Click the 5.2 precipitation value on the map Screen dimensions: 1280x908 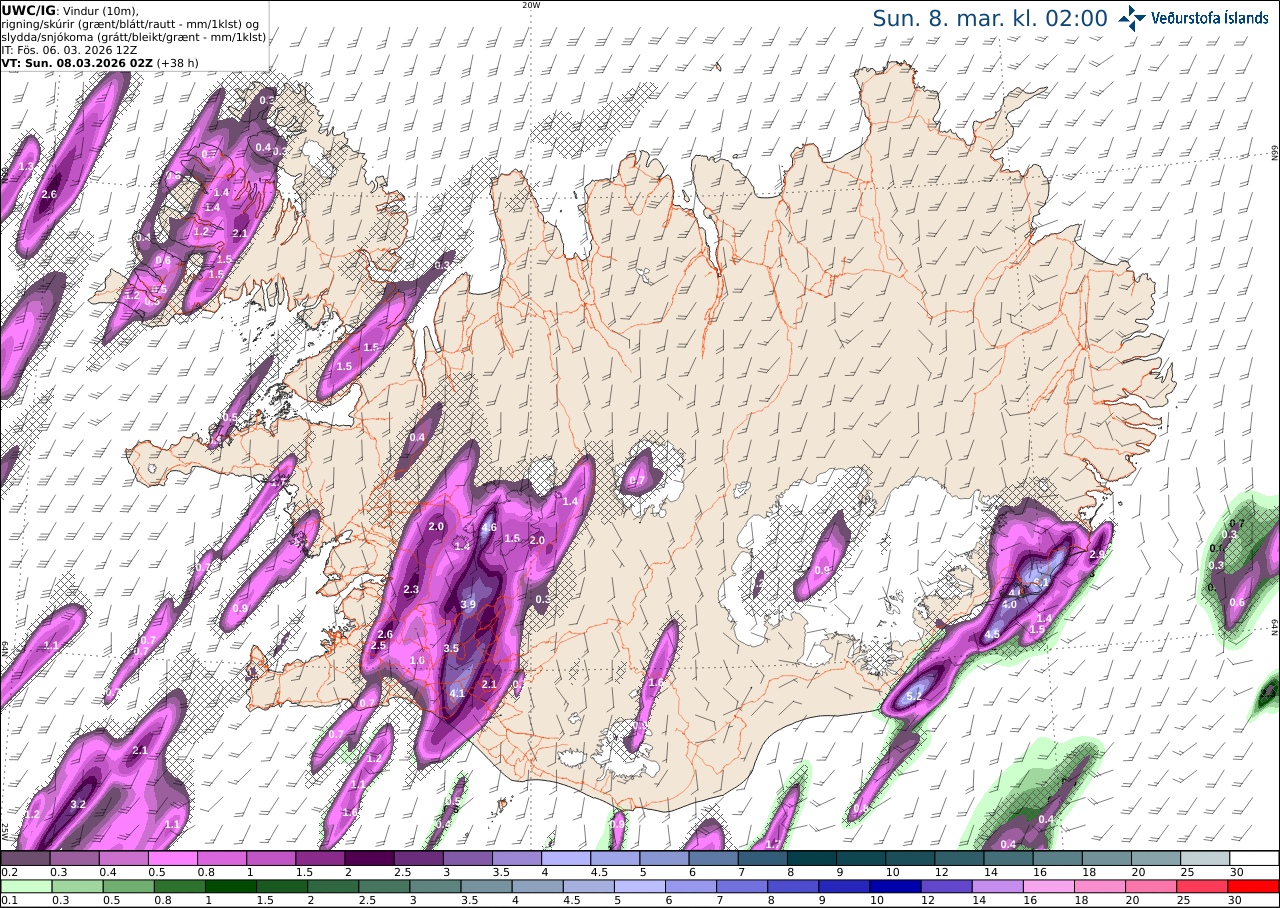(x=914, y=697)
